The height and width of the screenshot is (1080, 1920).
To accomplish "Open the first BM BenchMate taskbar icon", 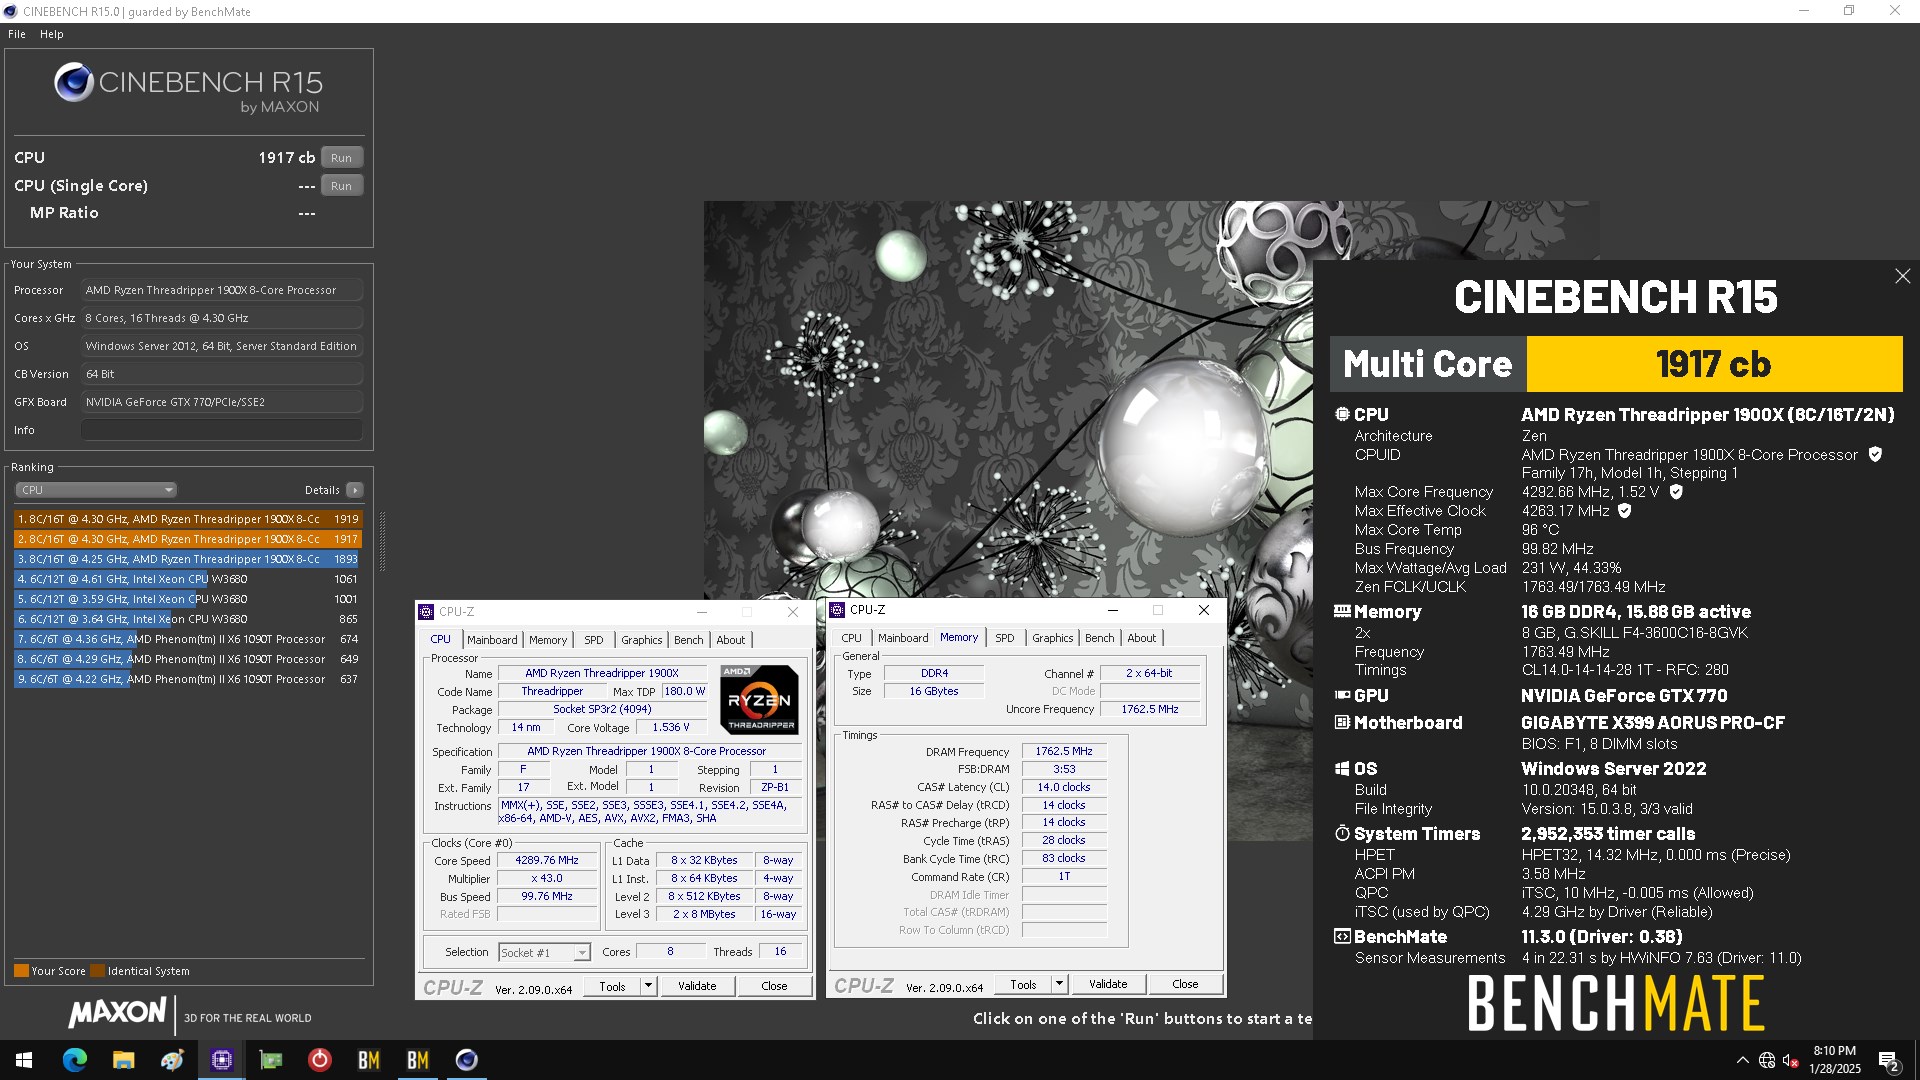I will (x=368, y=1060).
